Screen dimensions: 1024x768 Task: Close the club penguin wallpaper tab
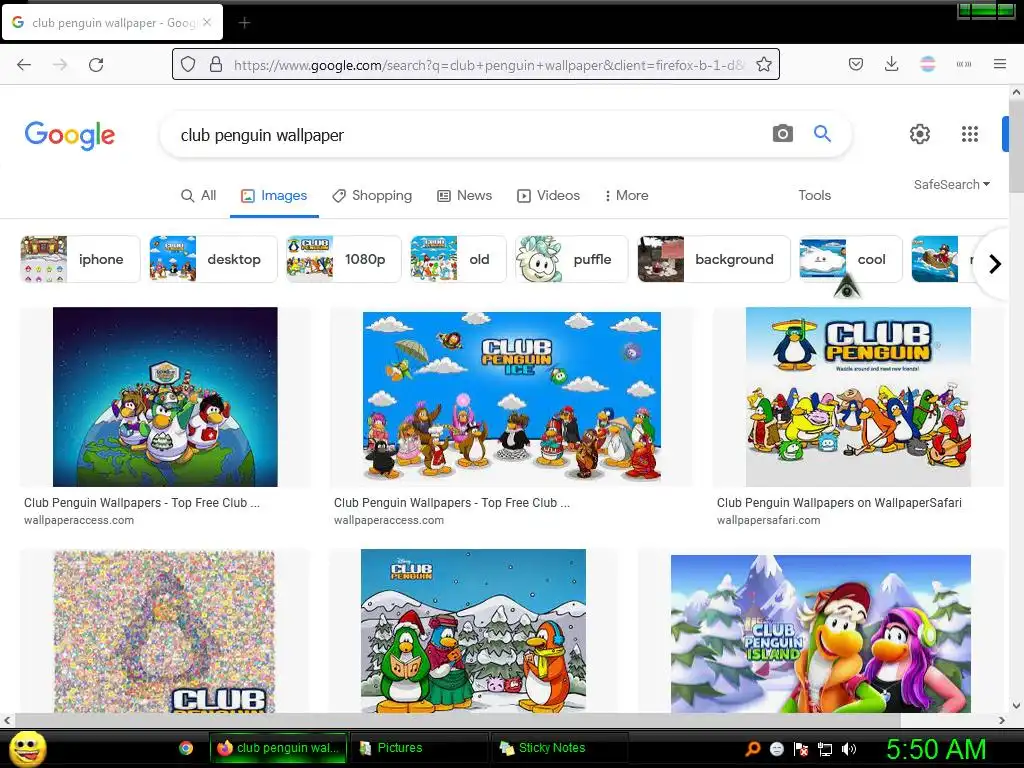(207, 22)
